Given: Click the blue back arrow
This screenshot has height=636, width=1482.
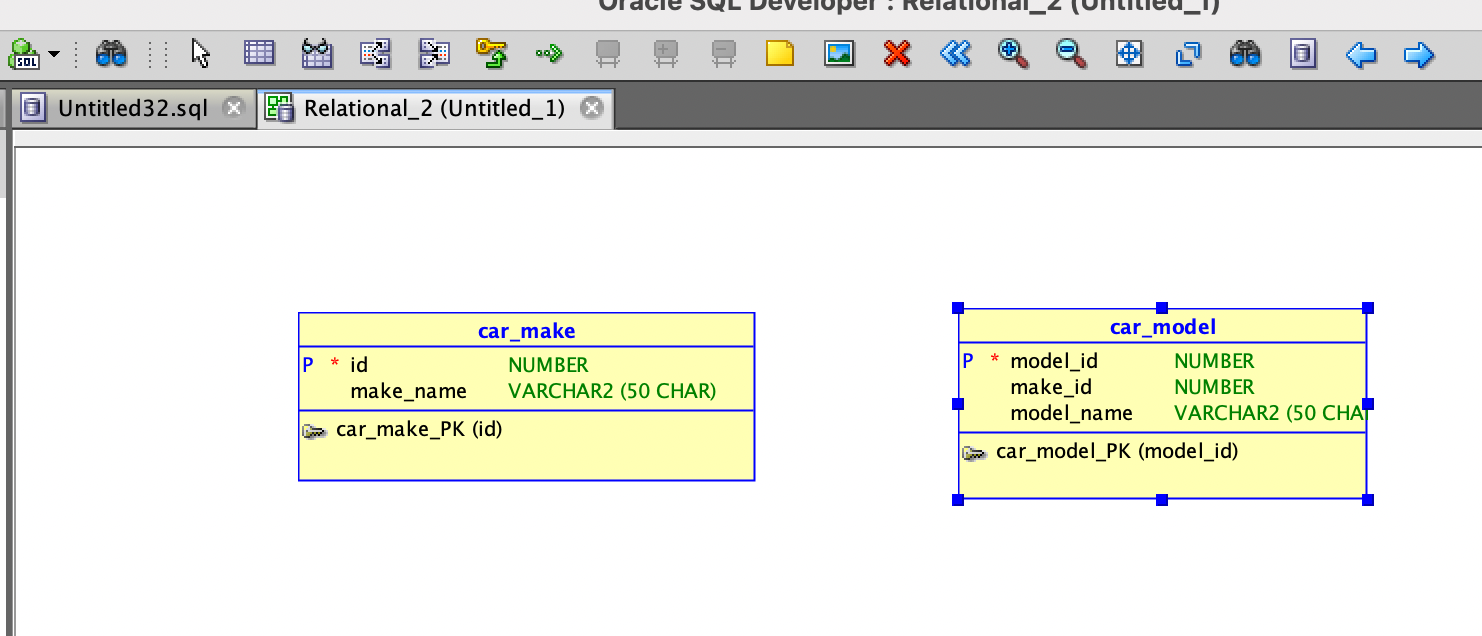Looking at the screenshot, I should 1360,54.
